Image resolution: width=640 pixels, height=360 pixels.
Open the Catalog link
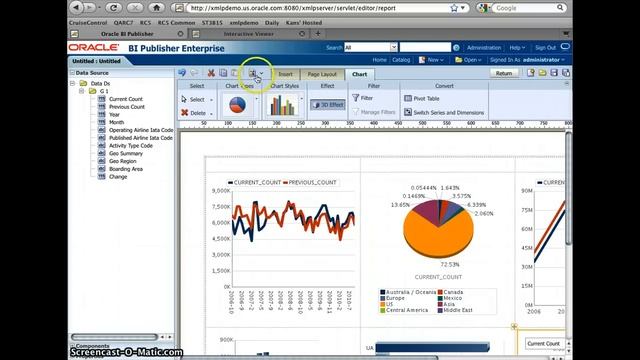tap(401, 60)
